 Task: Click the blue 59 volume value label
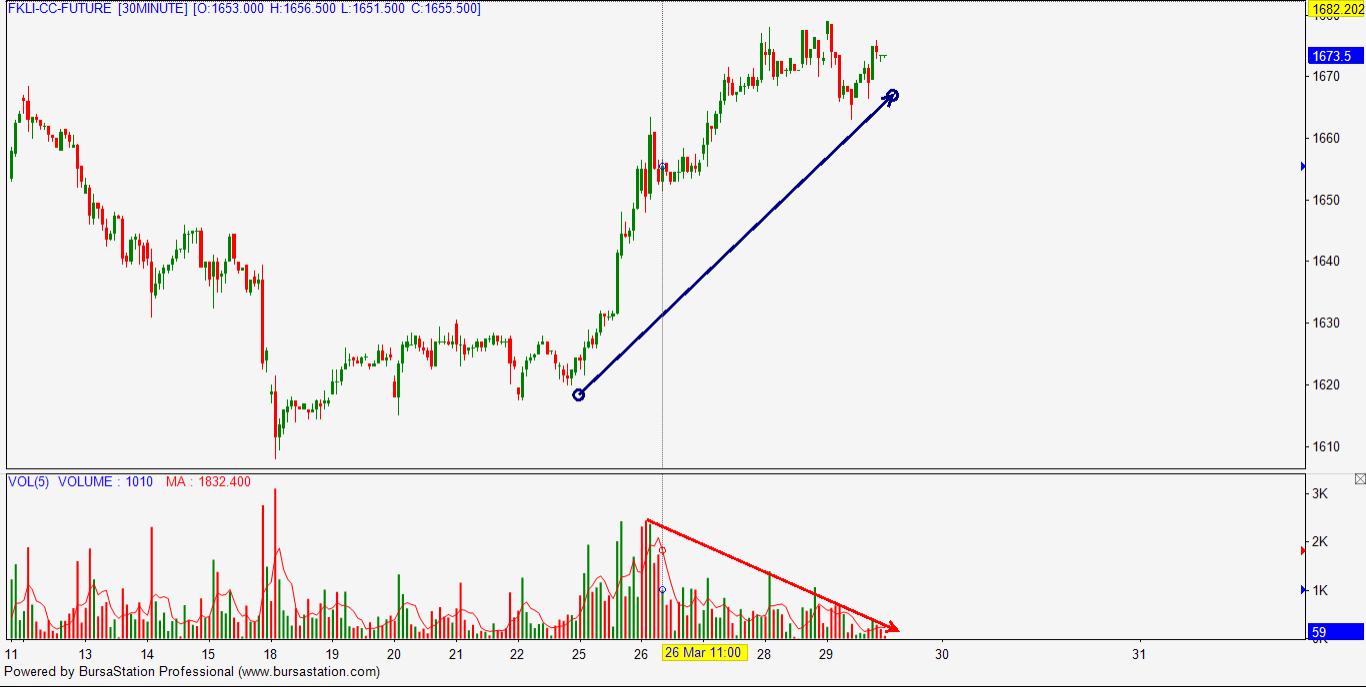[x=1335, y=632]
